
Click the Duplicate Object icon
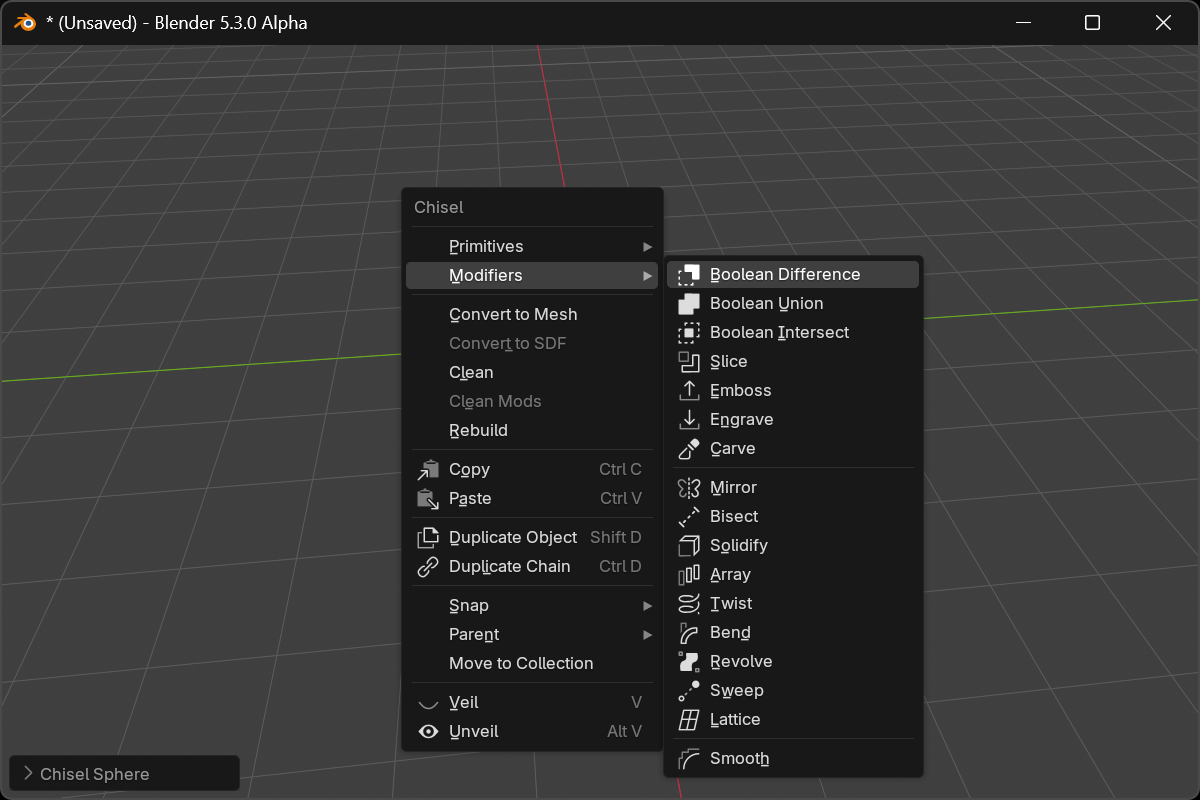point(428,538)
